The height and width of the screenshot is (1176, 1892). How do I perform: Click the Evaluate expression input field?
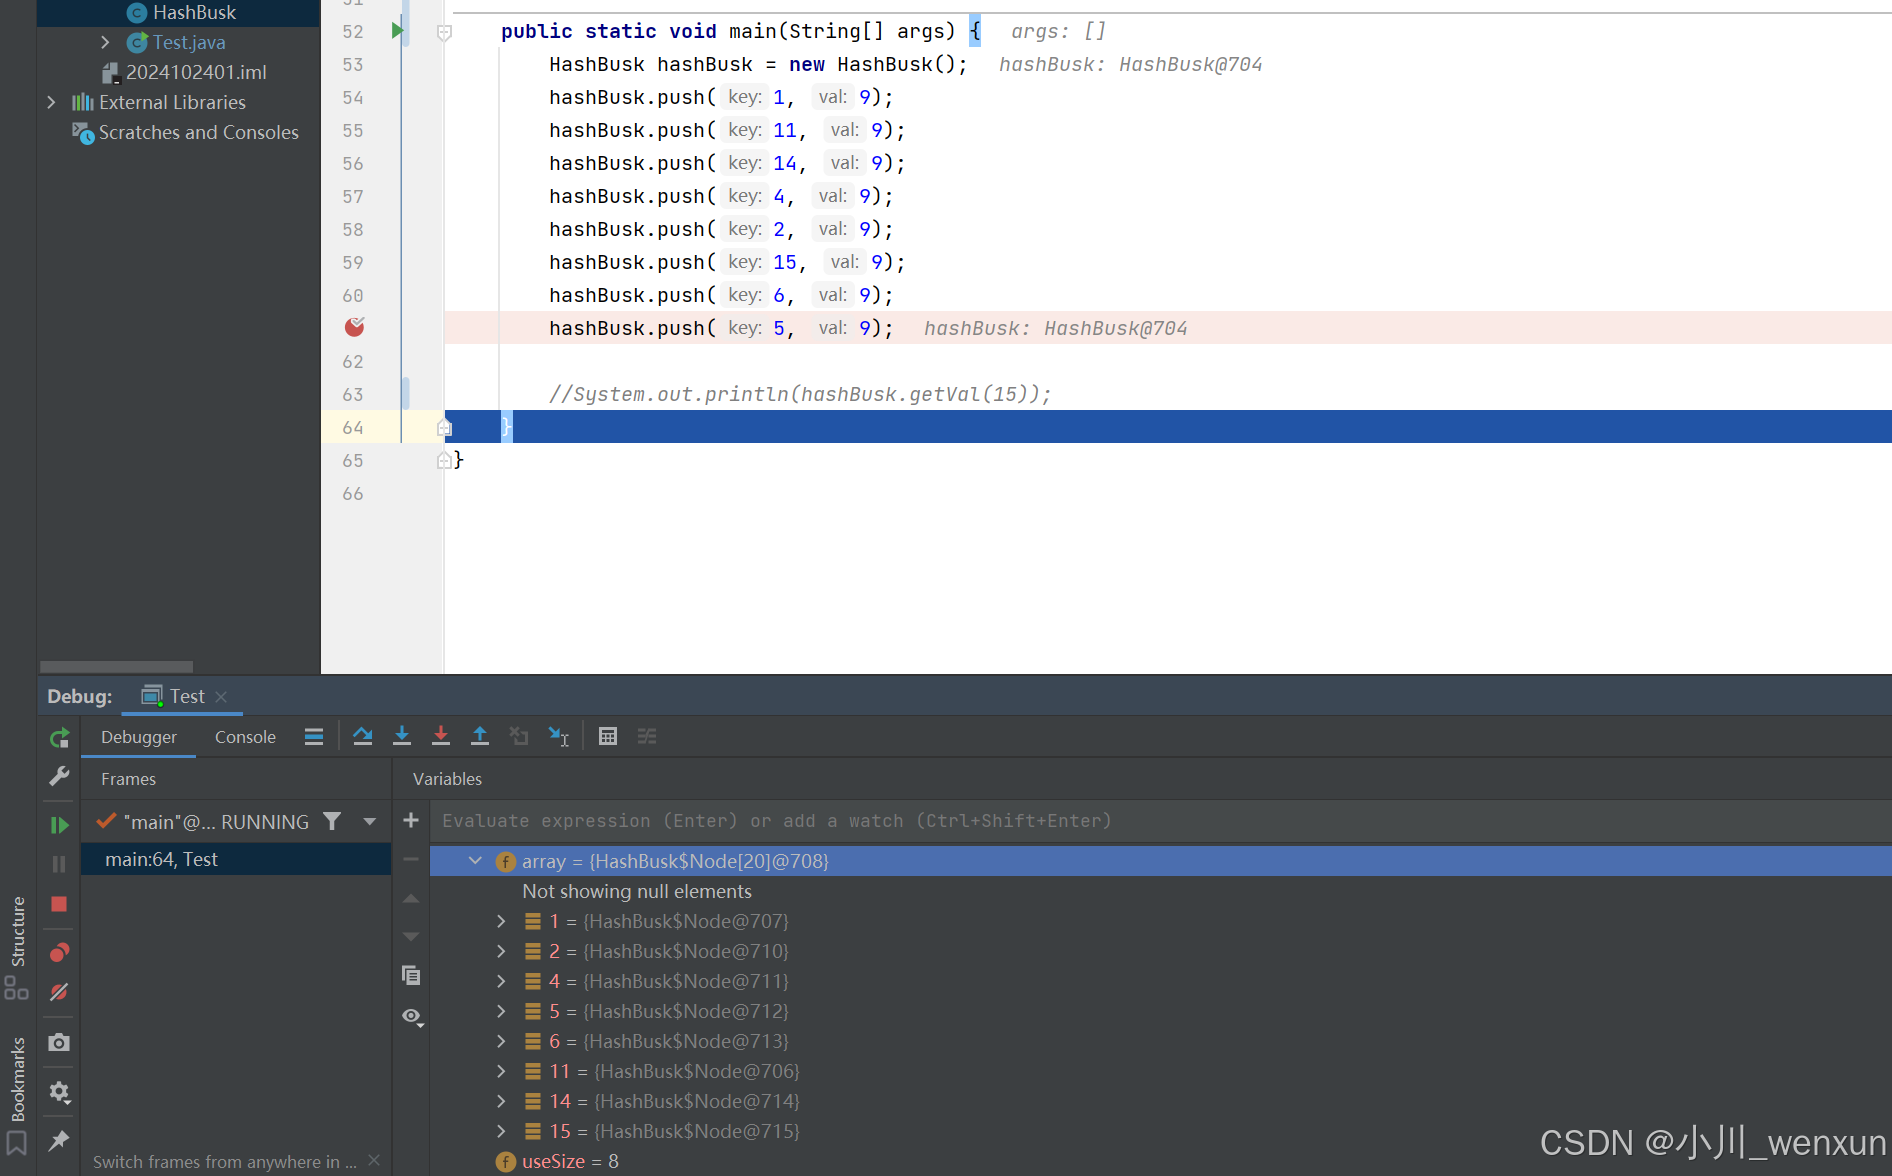[1160, 821]
